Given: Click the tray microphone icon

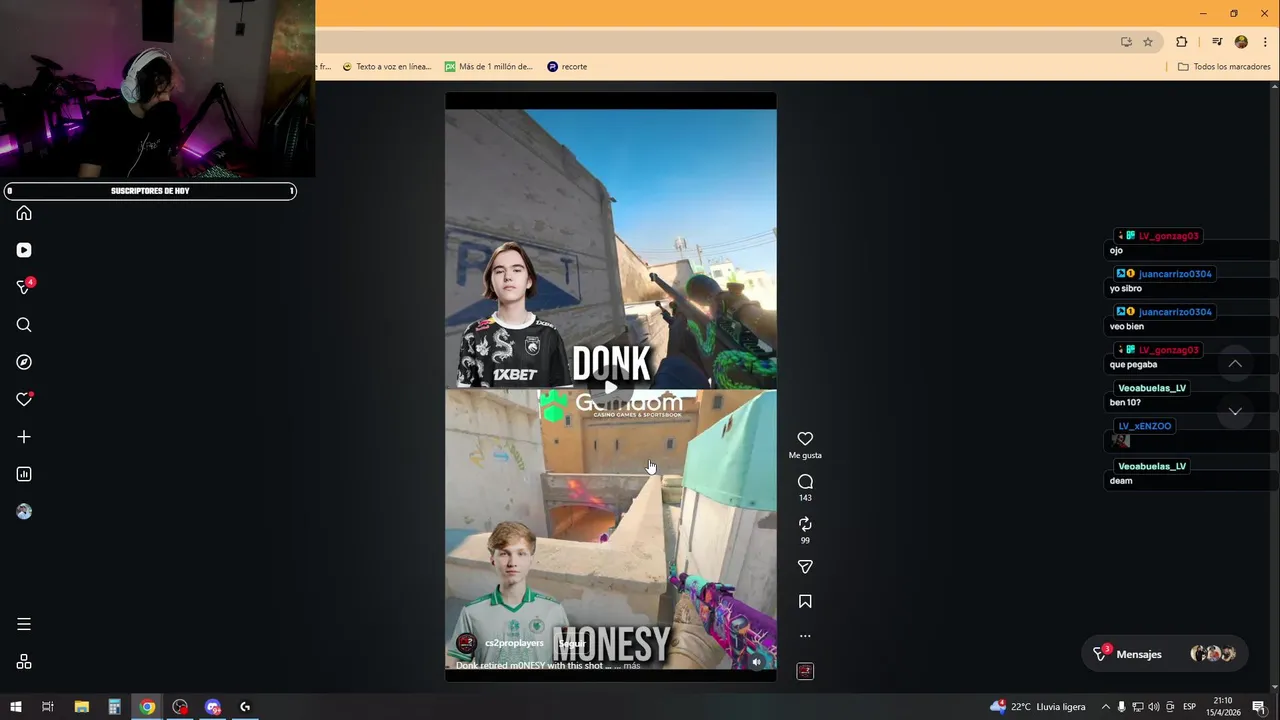Looking at the screenshot, I should pos(1122,707).
